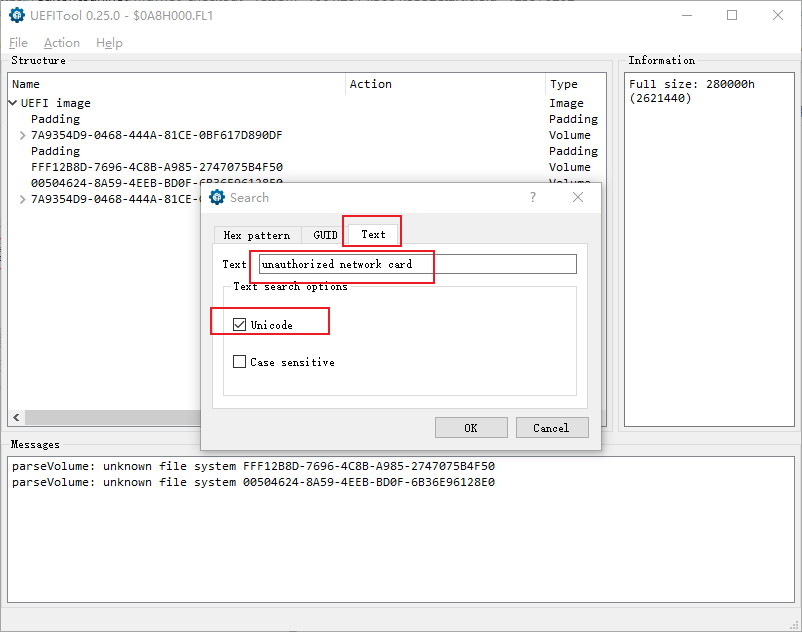Click the window resize grip in corner

(794, 625)
